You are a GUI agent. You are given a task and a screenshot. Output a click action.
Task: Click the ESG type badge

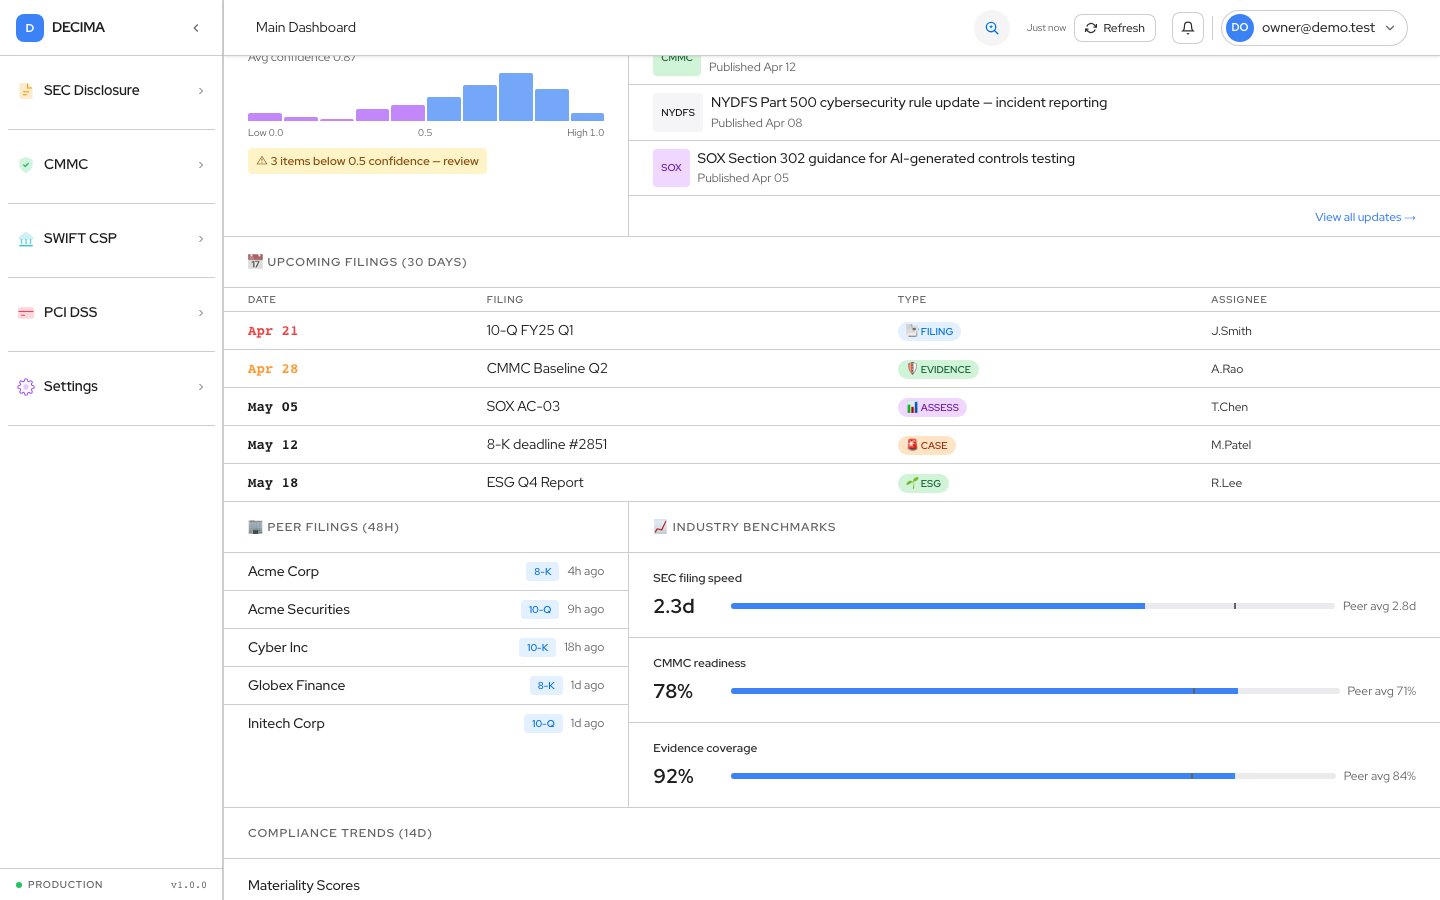[923, 483]
